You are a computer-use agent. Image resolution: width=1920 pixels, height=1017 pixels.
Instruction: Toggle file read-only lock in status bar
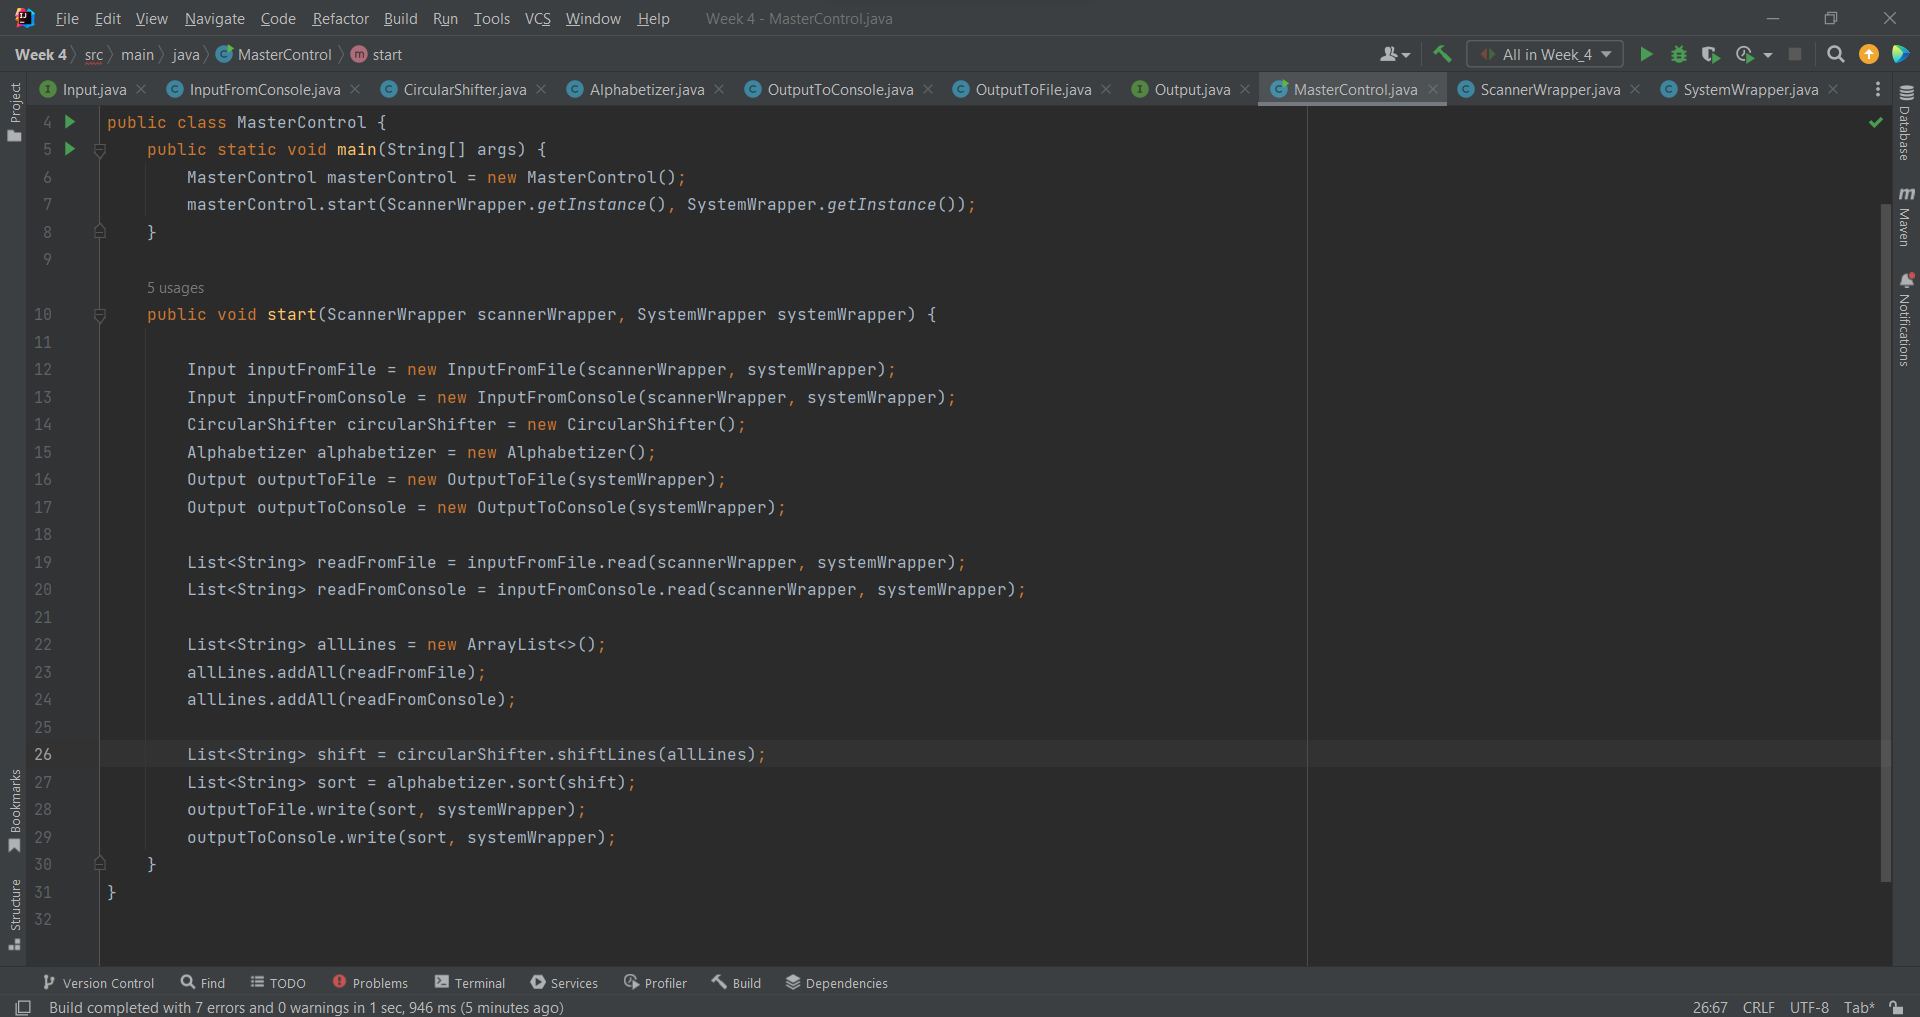click(x=1896, y=1007)
